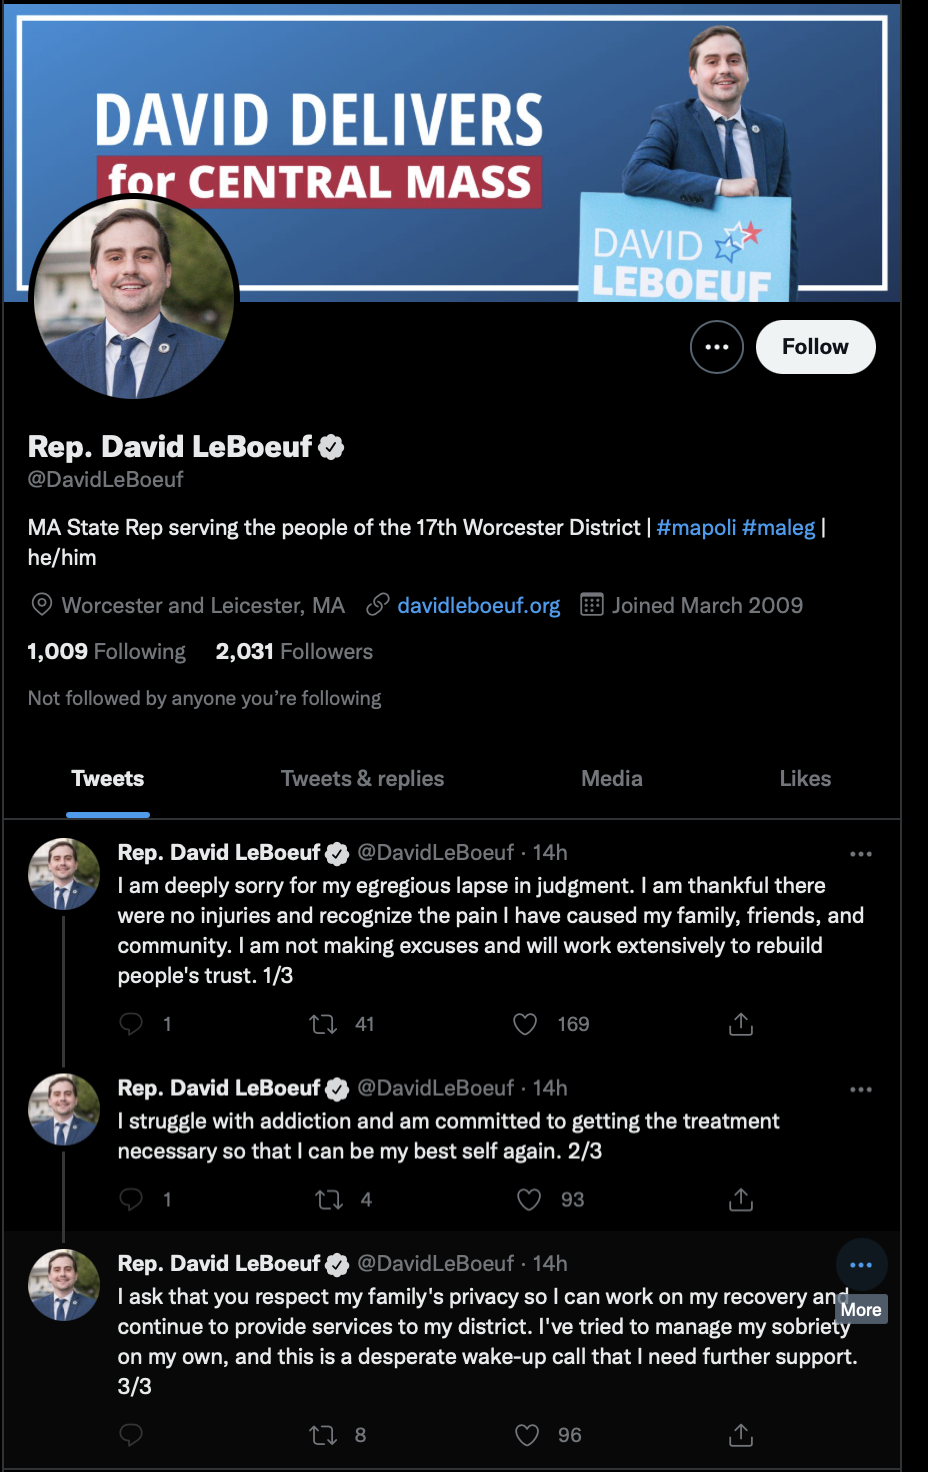Open highlighted More menu on 3/3 tweet
This screenshot has width=928, height=1472.
click(861, 1265)
